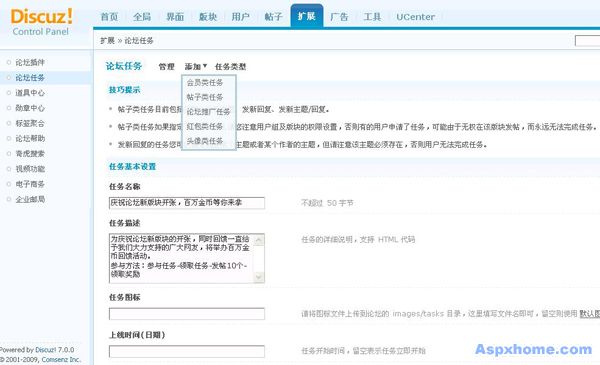The image size is (600, 365).
Task: Open the 界面 tab
Action: (175, 17)
